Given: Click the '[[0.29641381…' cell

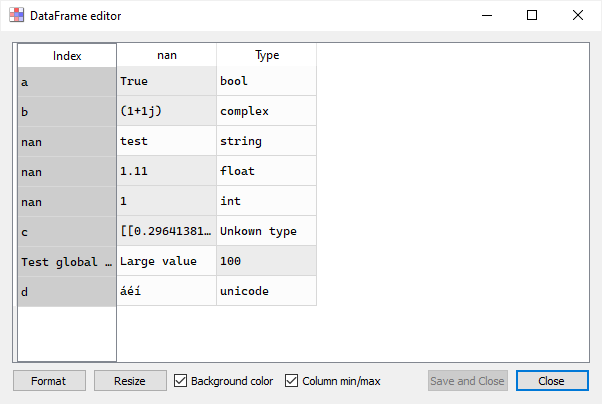Looking at the screenshot, I should coord(167,231).
